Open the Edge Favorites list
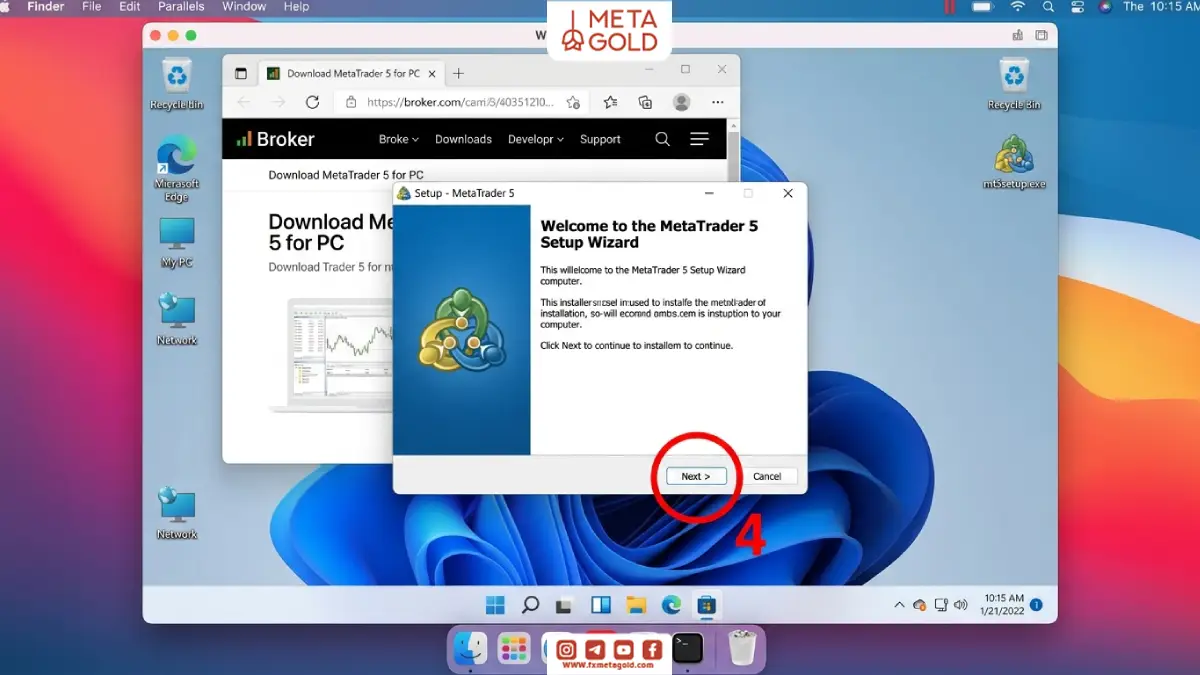1200x675 pixels. tap(610, 102)
